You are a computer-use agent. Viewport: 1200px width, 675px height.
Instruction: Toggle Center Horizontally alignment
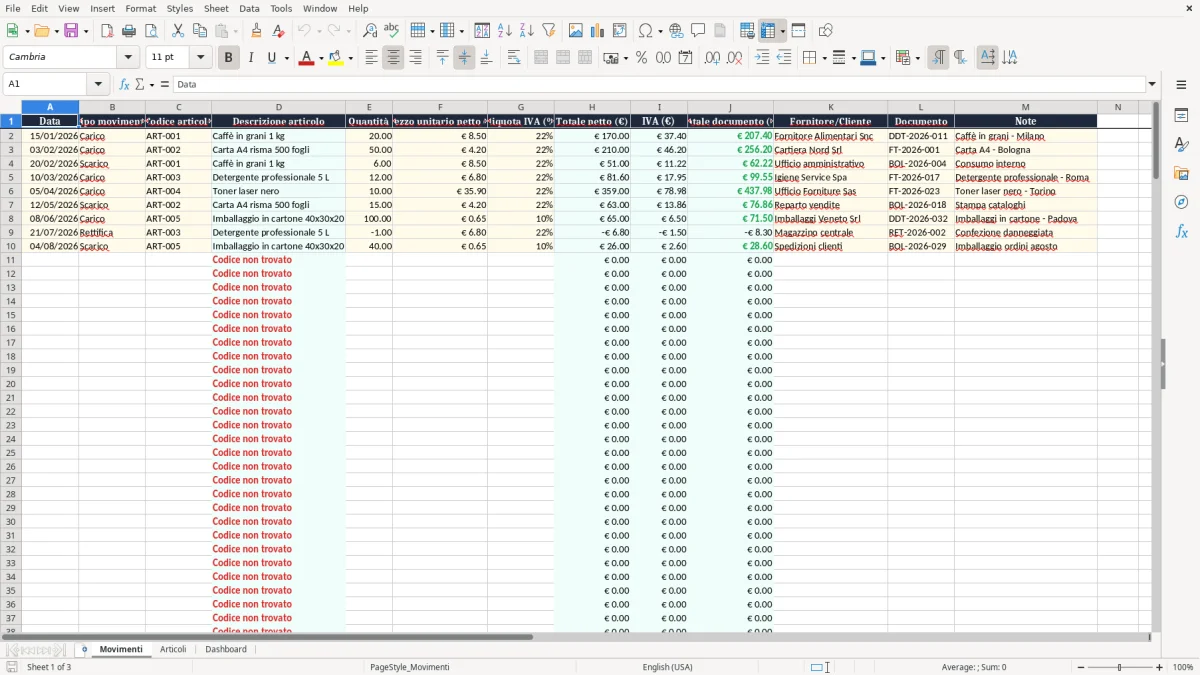pyautogui.click(x=393, y=58)
